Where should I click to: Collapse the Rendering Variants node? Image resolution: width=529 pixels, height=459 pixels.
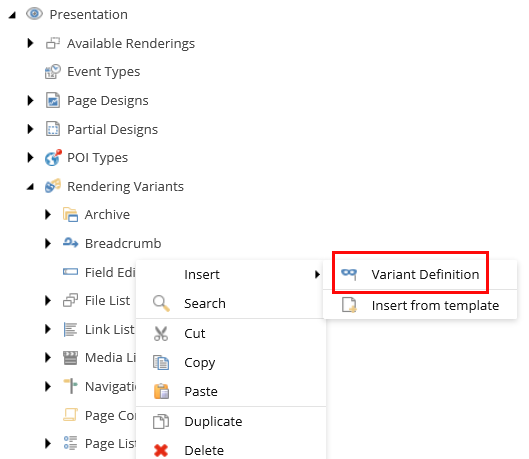coord(30,187)
